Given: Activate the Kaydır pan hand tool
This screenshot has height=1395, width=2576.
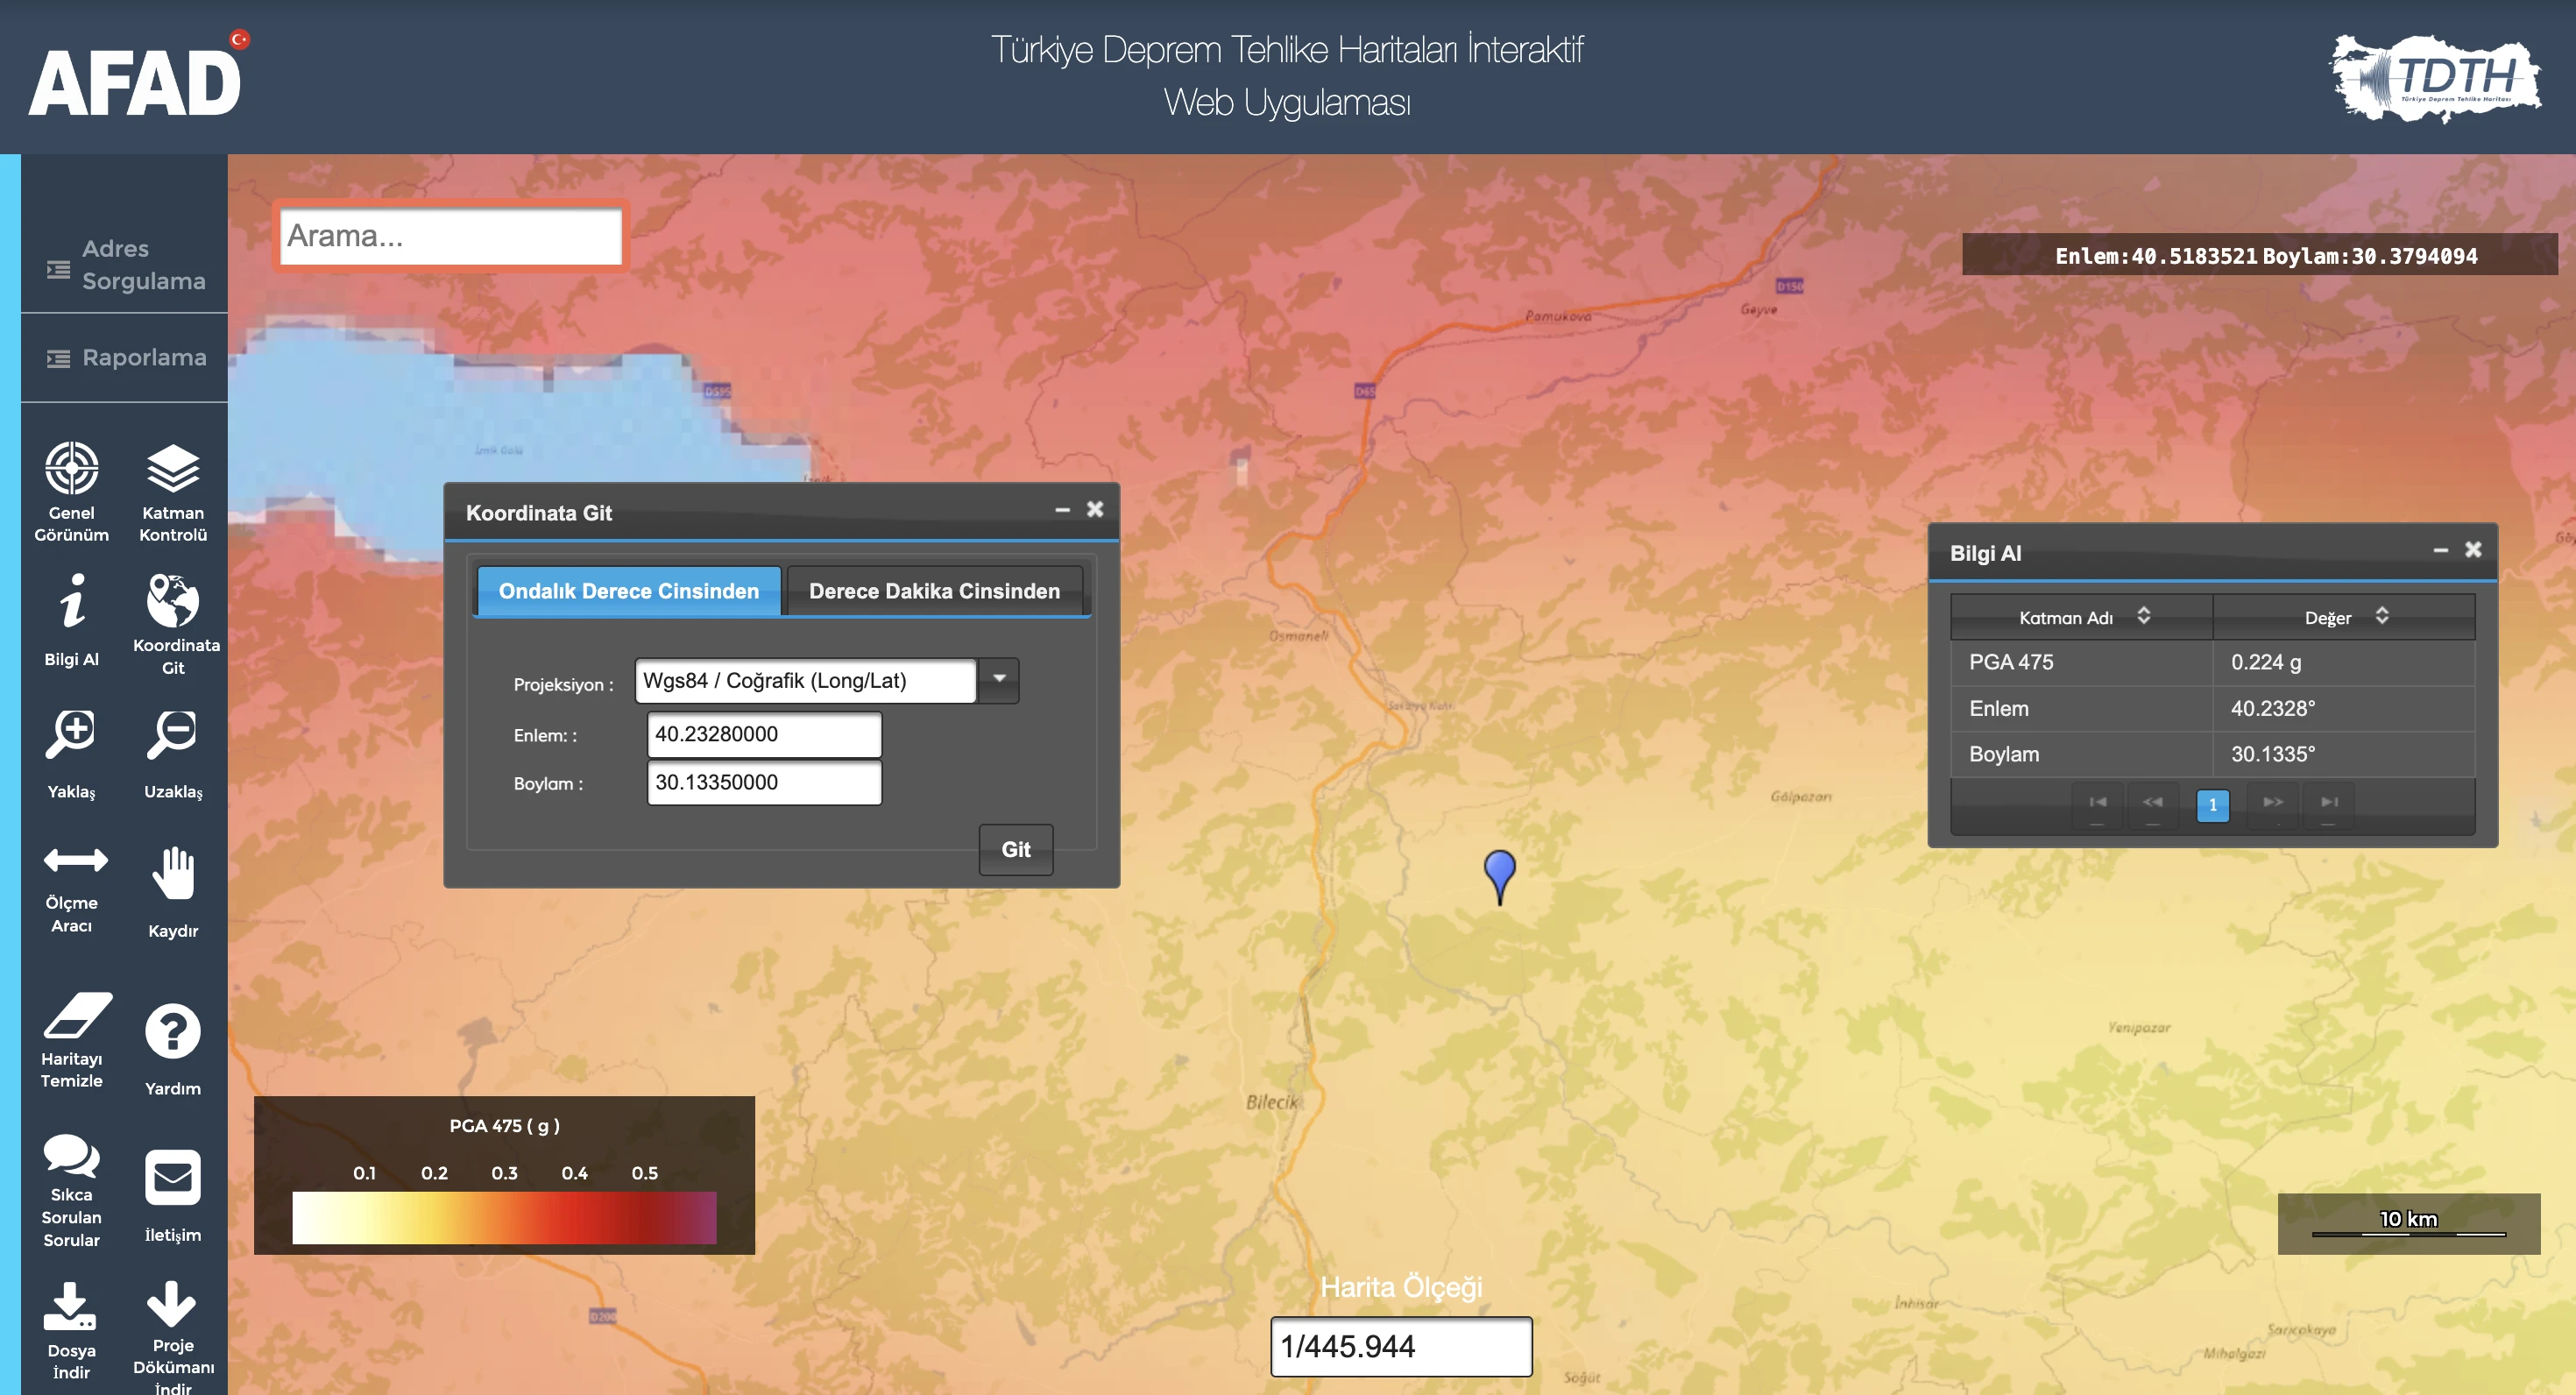Looking at the screenshot, I should tap(173, 891).
